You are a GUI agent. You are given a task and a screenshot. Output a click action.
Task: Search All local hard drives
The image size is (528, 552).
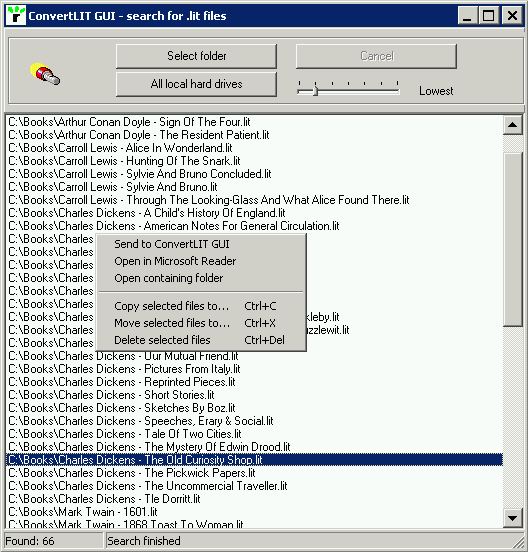[x=196, y=84]
